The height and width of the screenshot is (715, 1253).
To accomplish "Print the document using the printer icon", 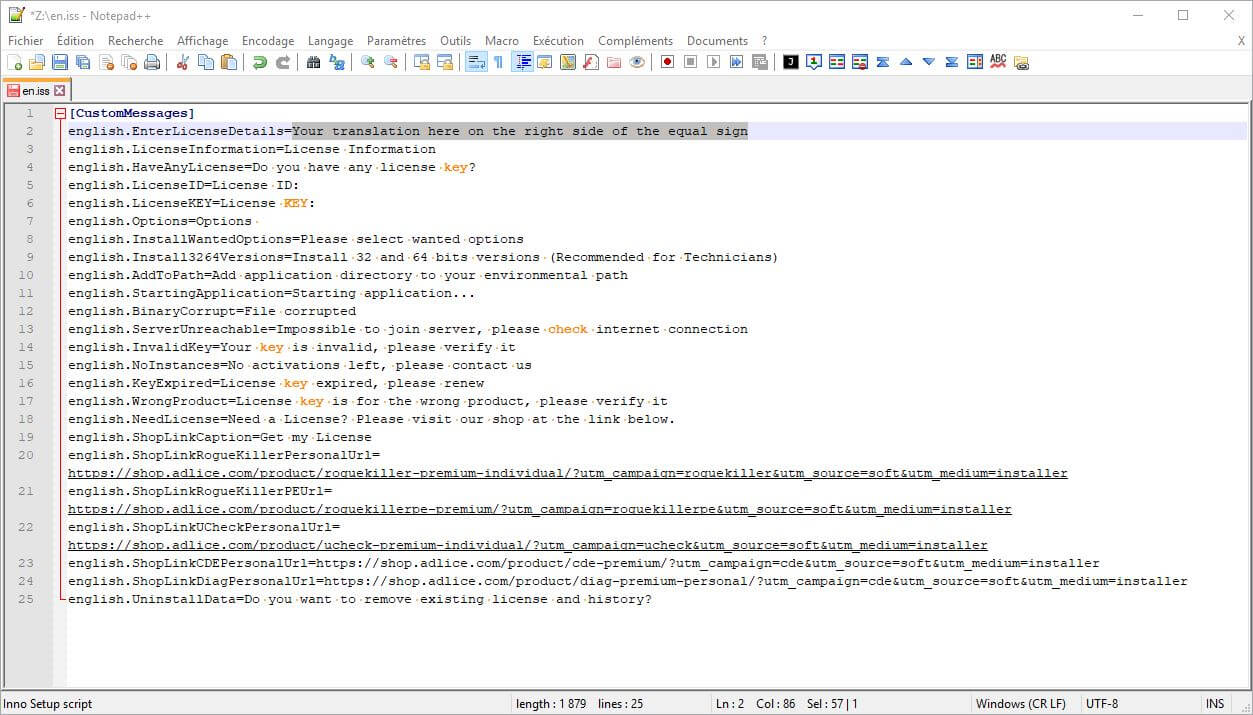I will [x=151, y=63].
